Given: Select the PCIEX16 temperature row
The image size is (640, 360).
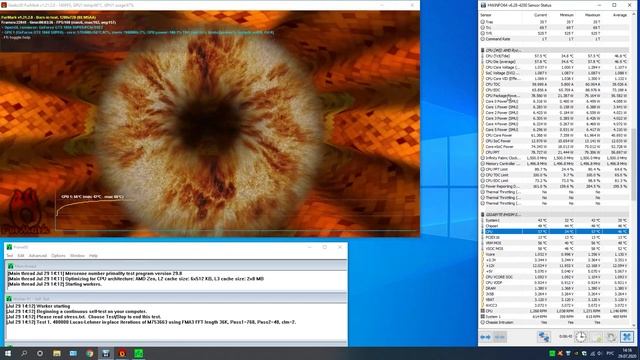Looking at the screenshot, I should [555, 237].
